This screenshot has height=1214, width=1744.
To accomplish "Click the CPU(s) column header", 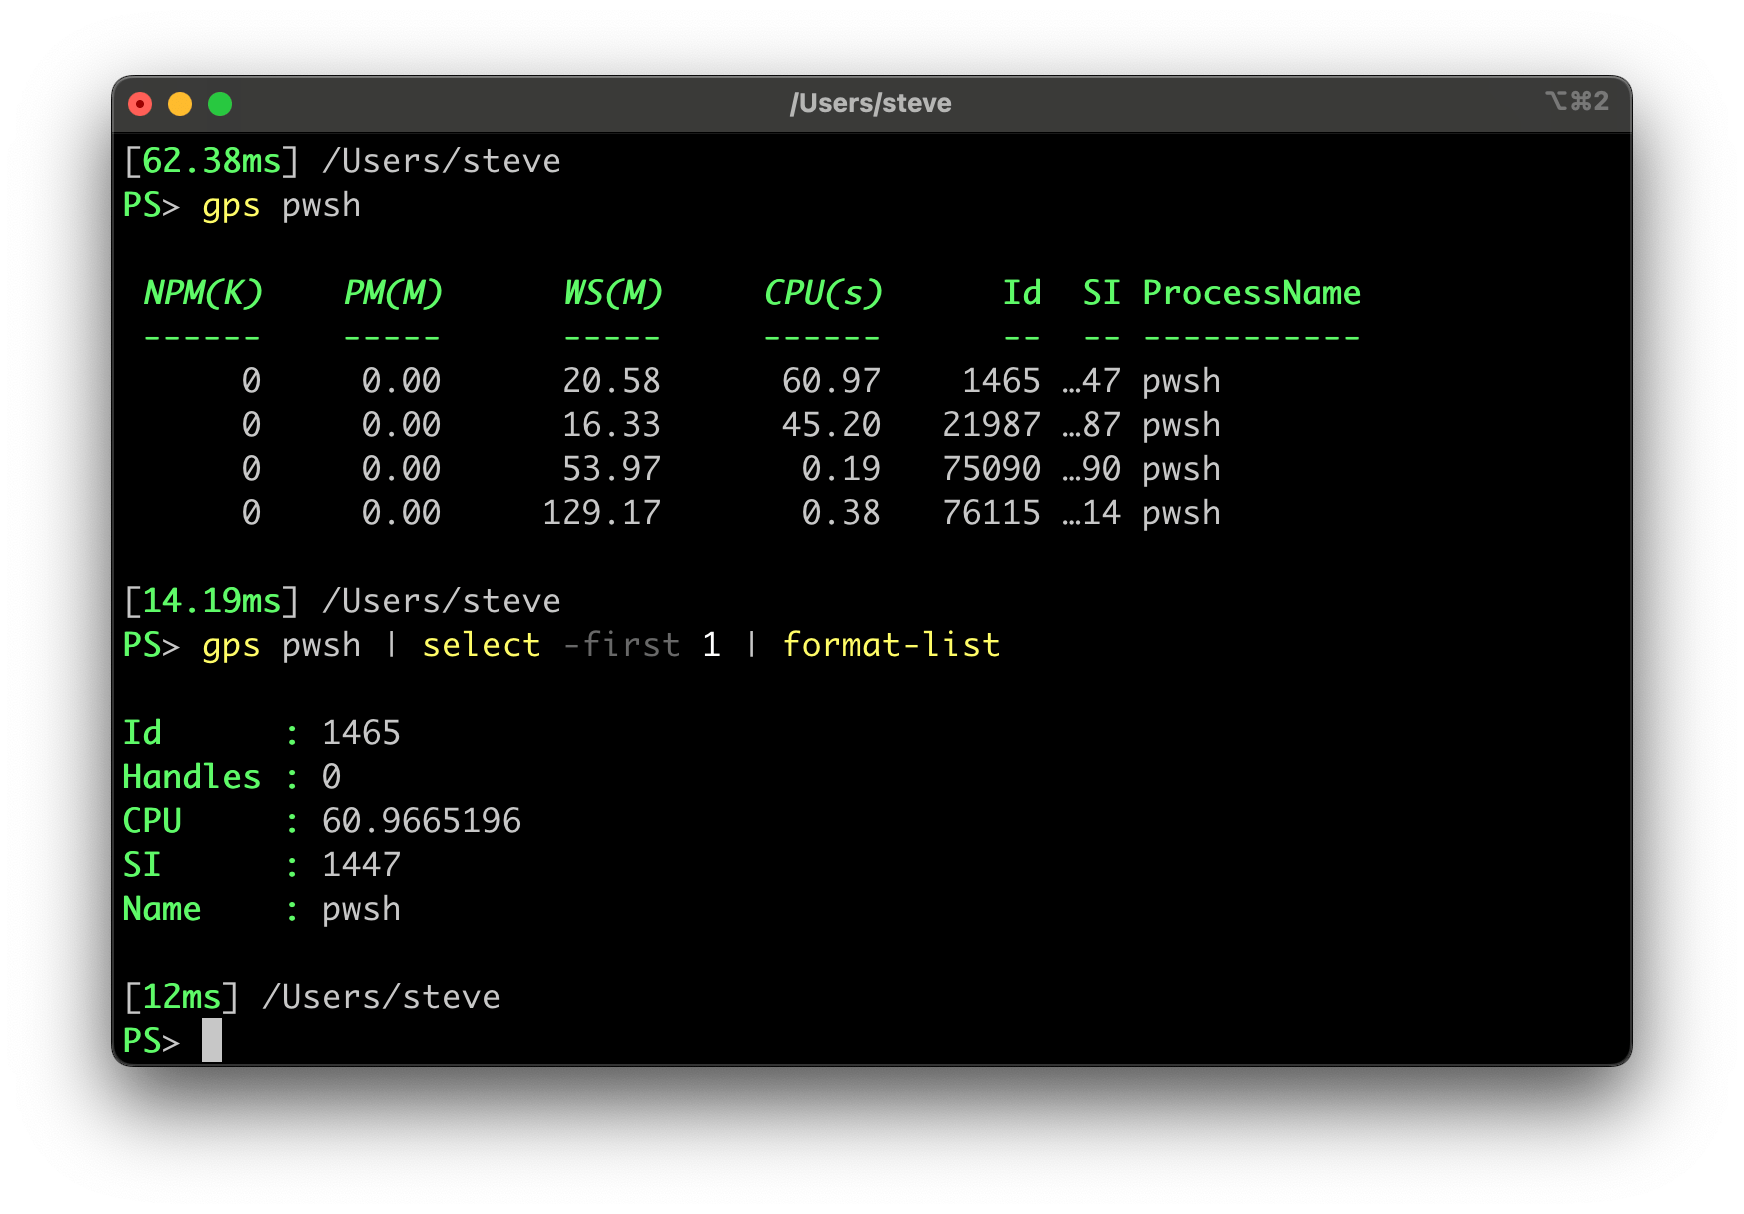I will [x=823, y=293].
